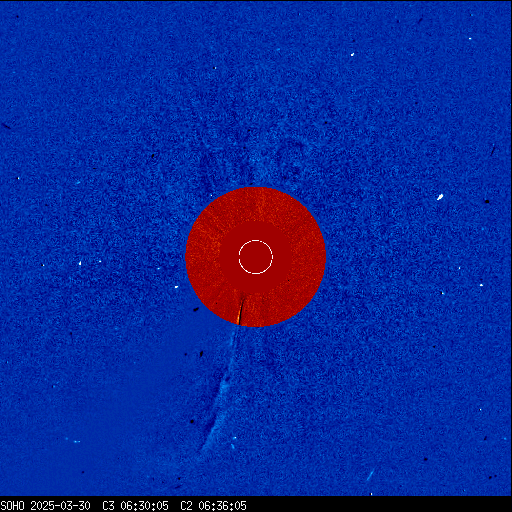Click the dark slanted dash mark near the image edge

coord(6,126)
